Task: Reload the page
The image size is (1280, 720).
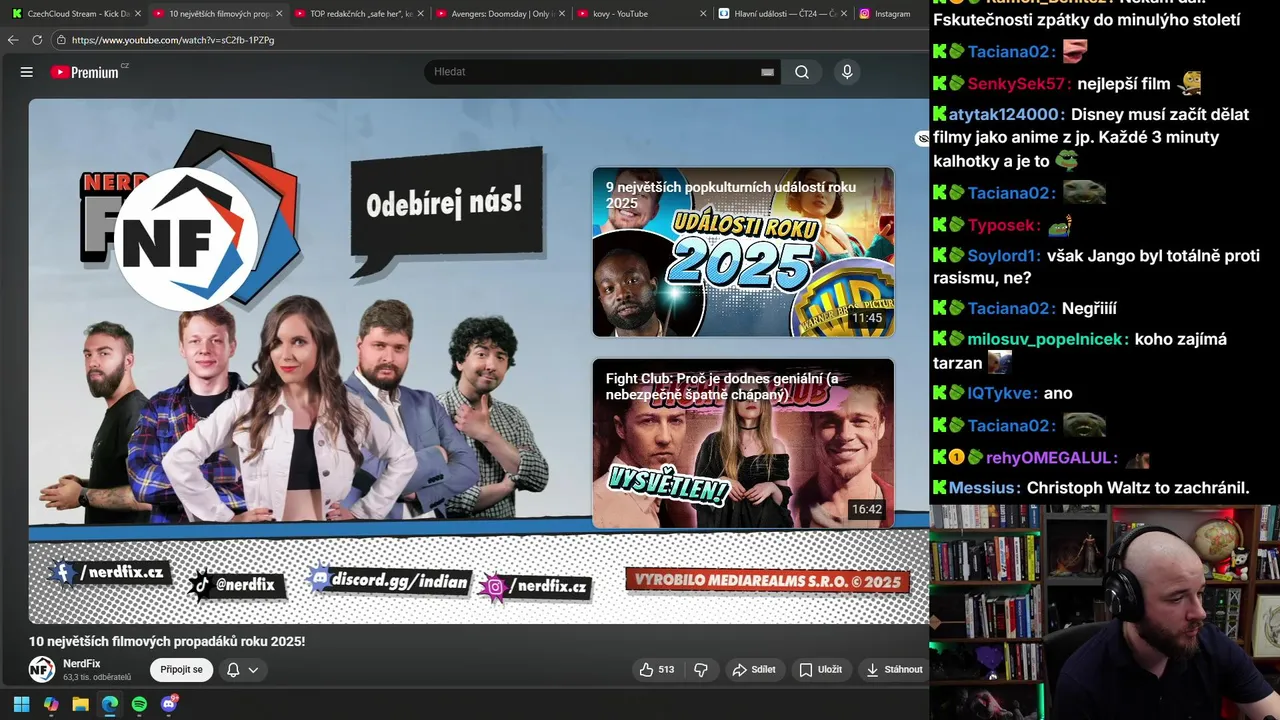Action: click(37, 40)
